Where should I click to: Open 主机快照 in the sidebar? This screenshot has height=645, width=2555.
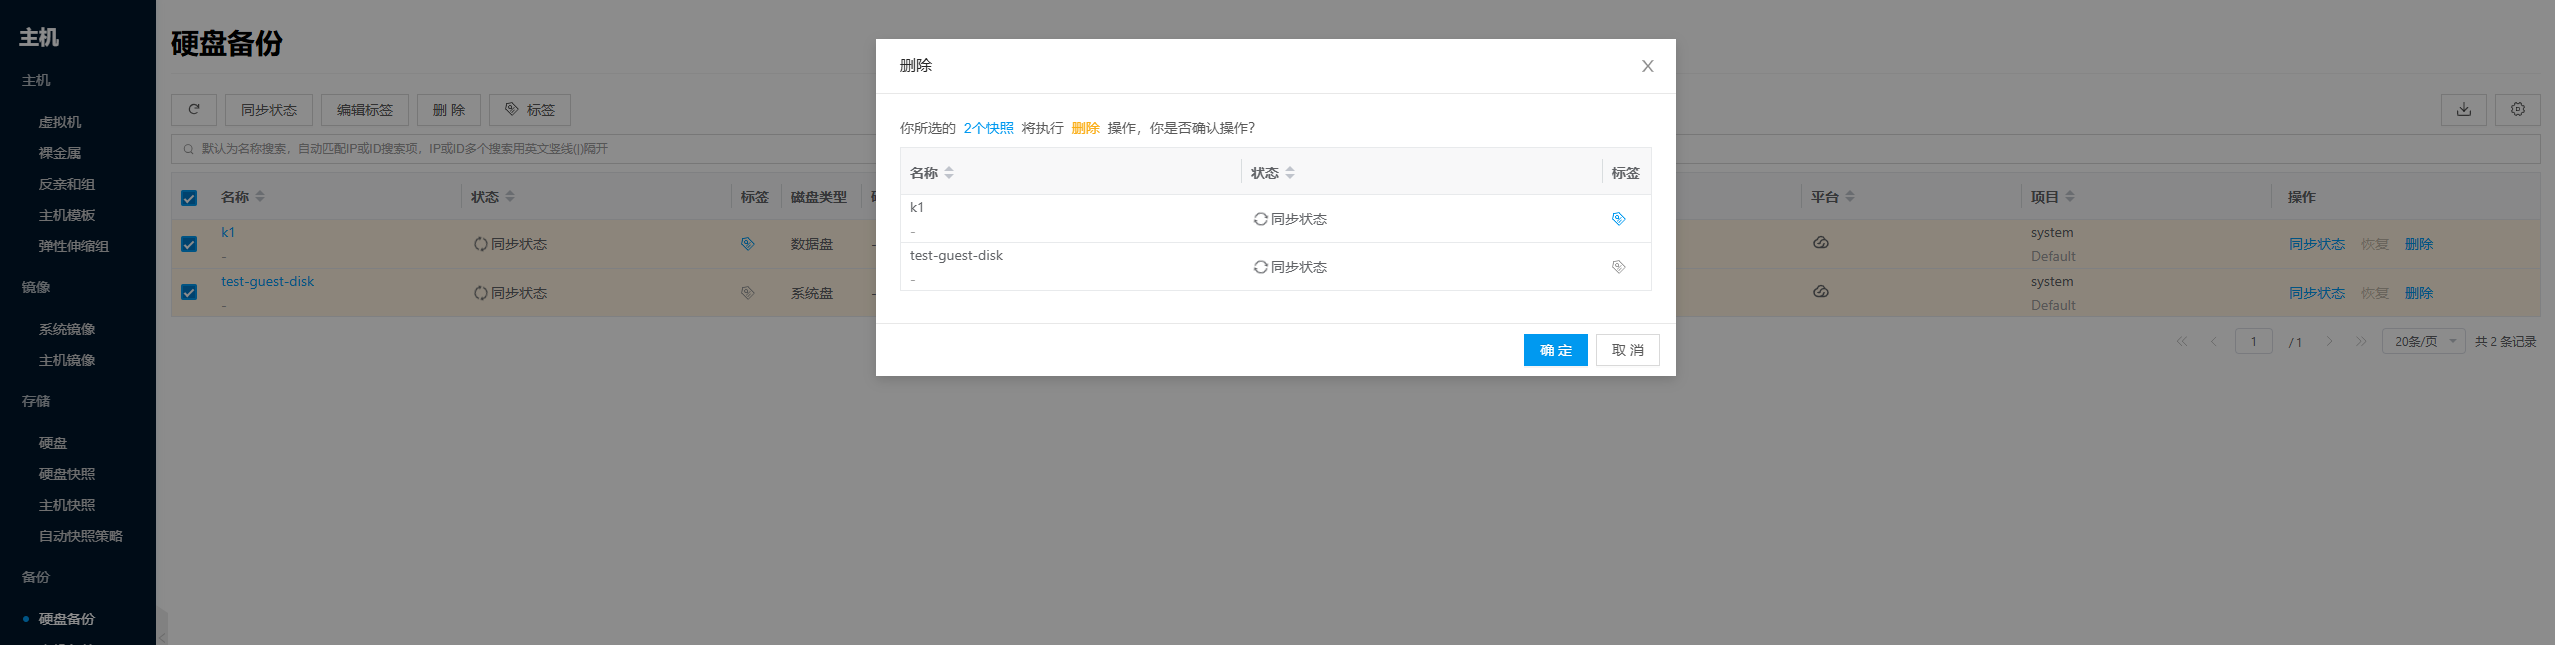[67, 505]
